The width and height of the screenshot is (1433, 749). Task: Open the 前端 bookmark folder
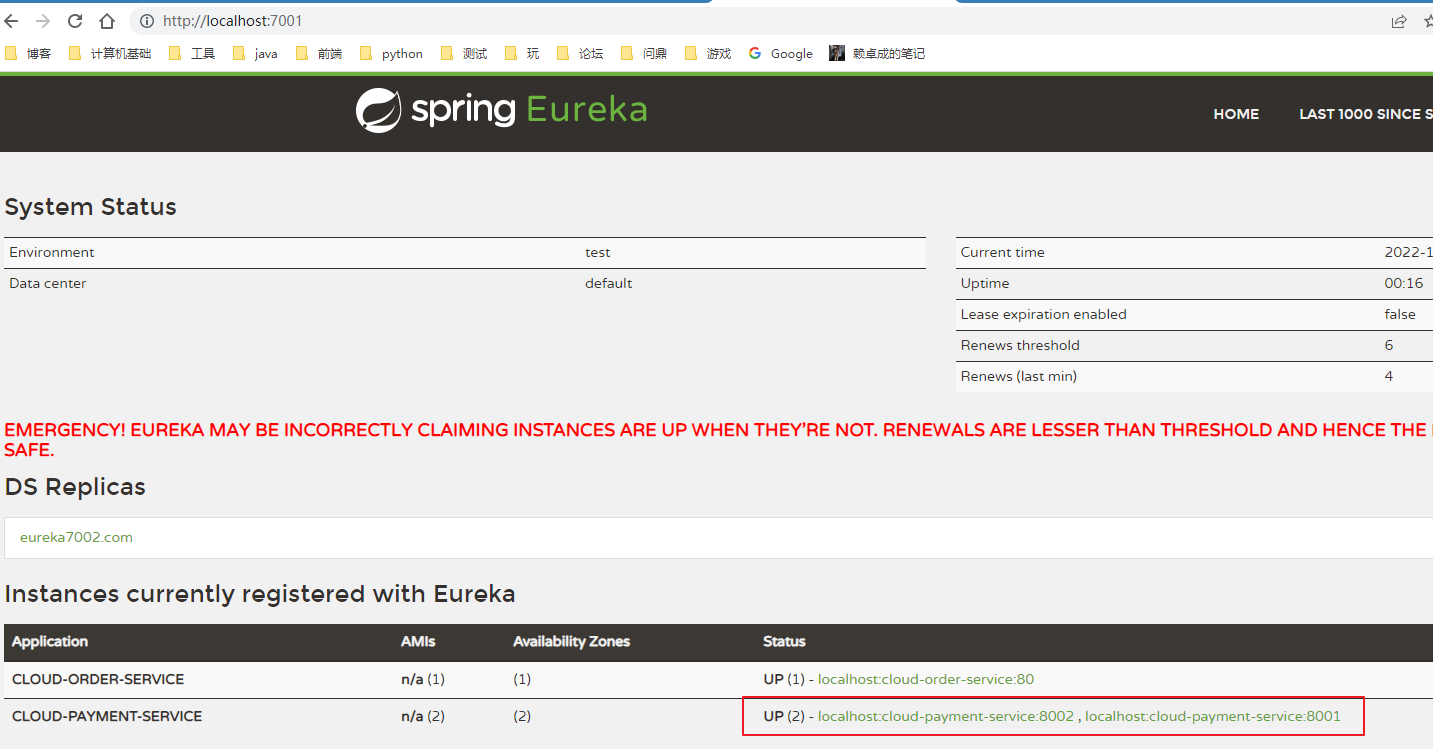[319, 53]
